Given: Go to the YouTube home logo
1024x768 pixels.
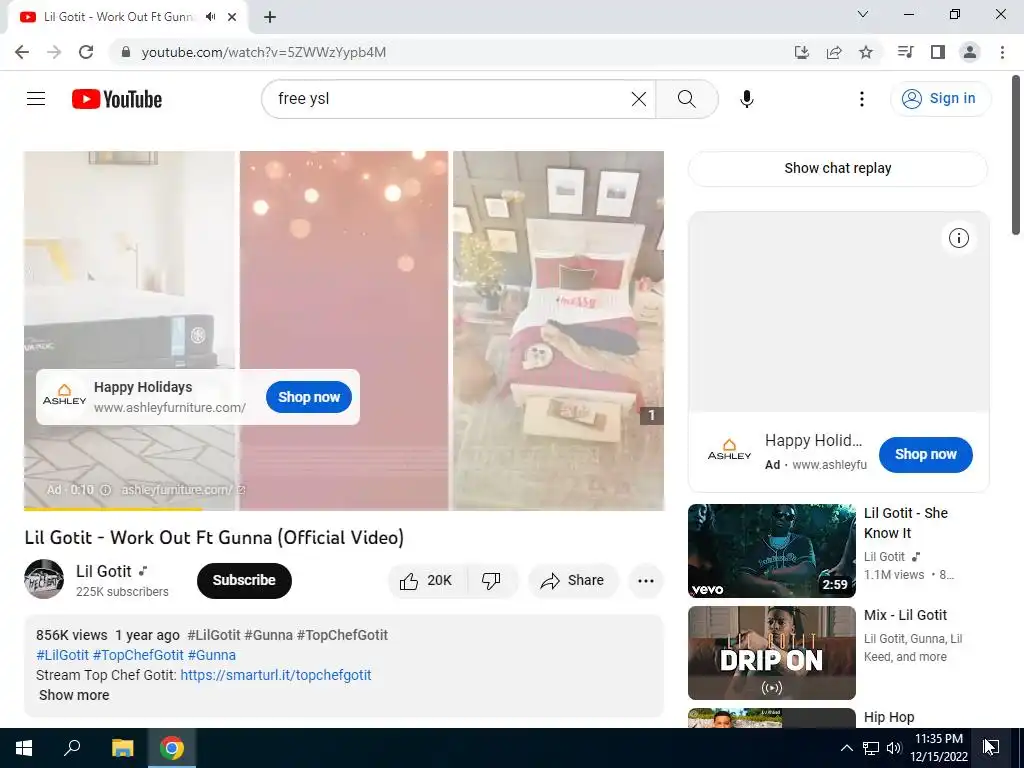Looking at the screenshot, I should click(x=117, y=99).
